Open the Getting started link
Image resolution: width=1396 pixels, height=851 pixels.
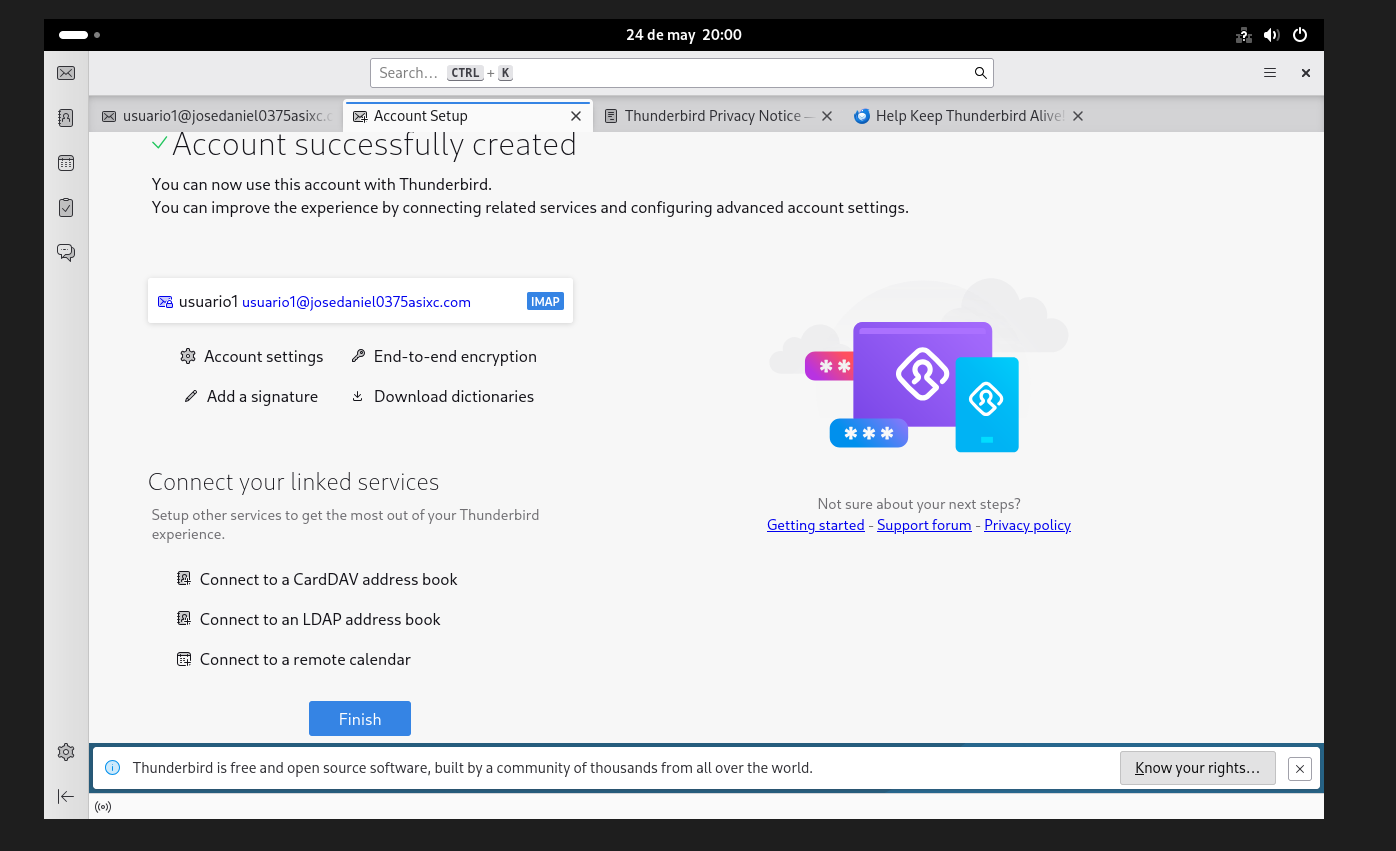coord(816,525)
